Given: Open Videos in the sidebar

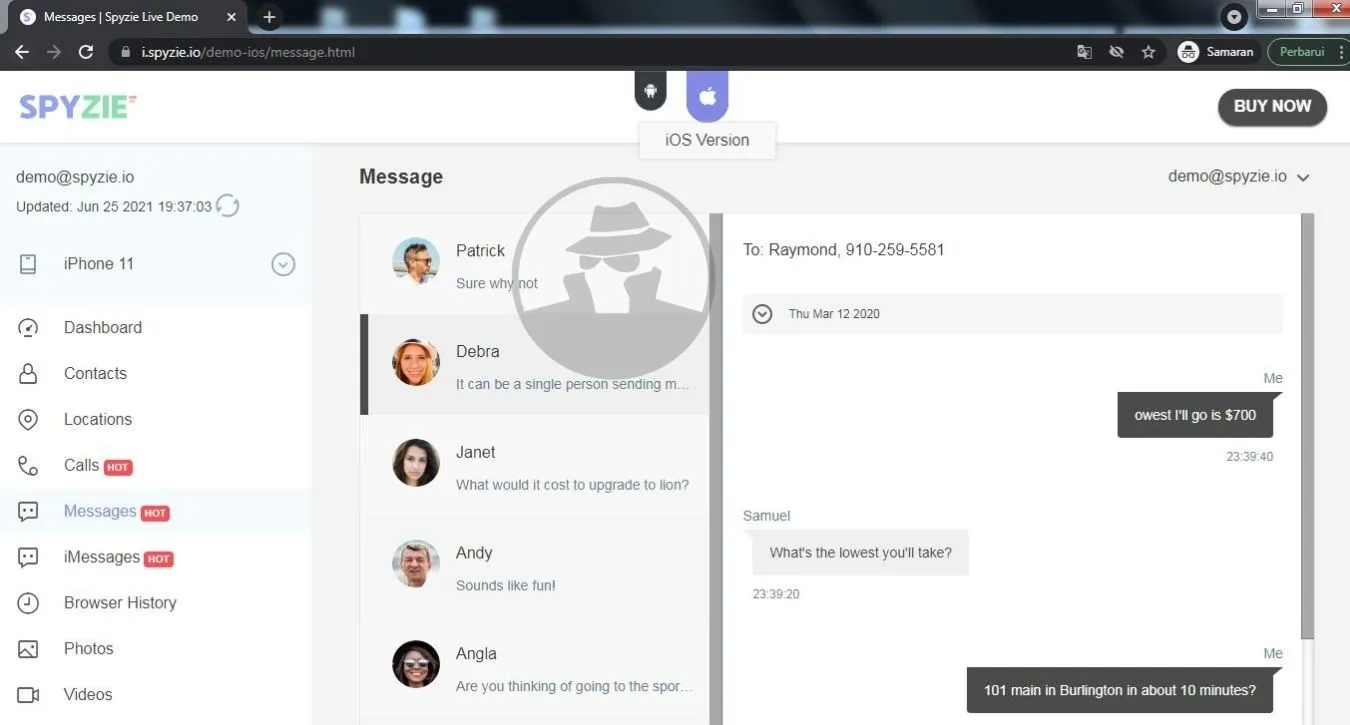Looking at the screenshot, I should [x=88, y=695].
